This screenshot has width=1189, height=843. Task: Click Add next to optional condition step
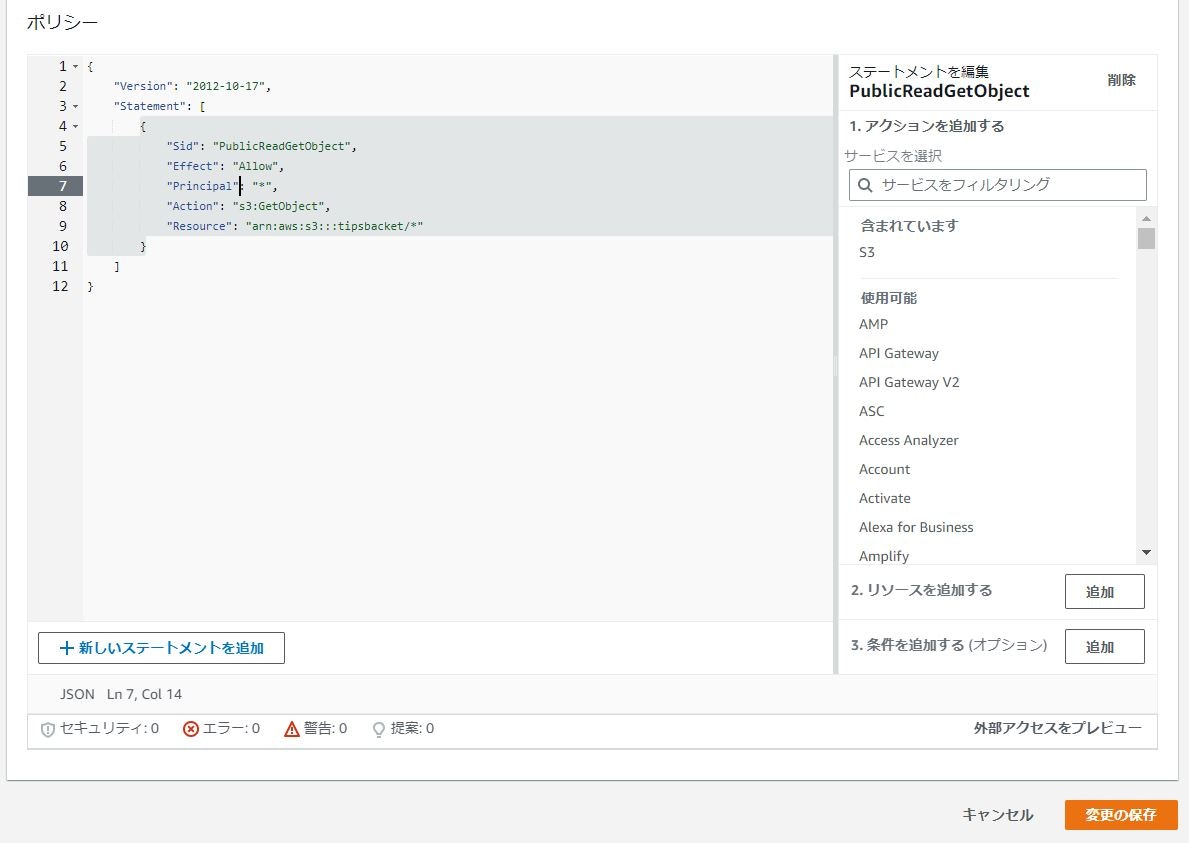pos(1105,647)
